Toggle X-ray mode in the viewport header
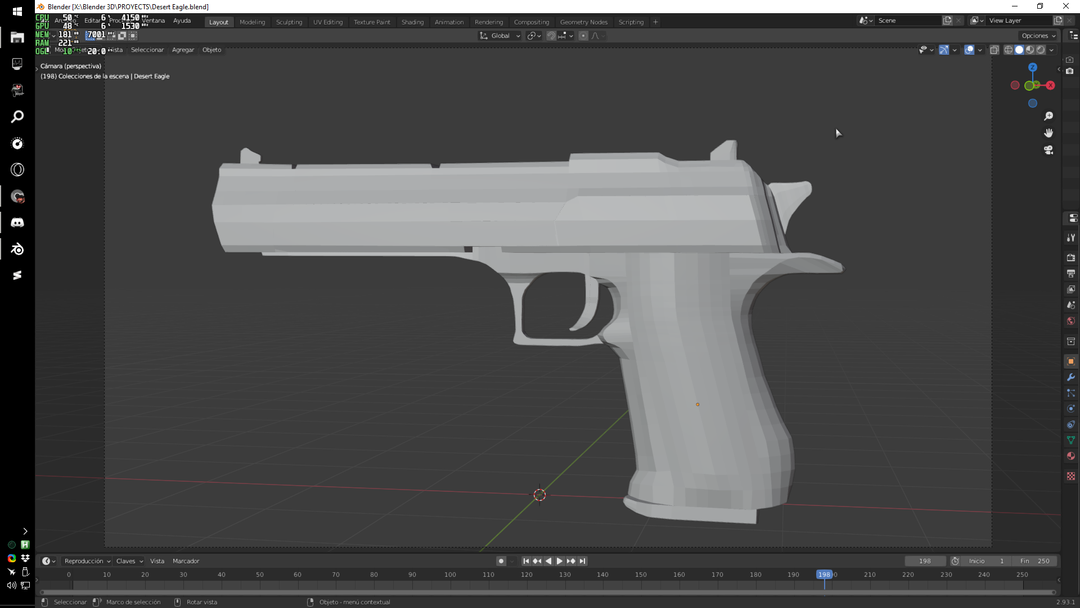 [993, 49]
